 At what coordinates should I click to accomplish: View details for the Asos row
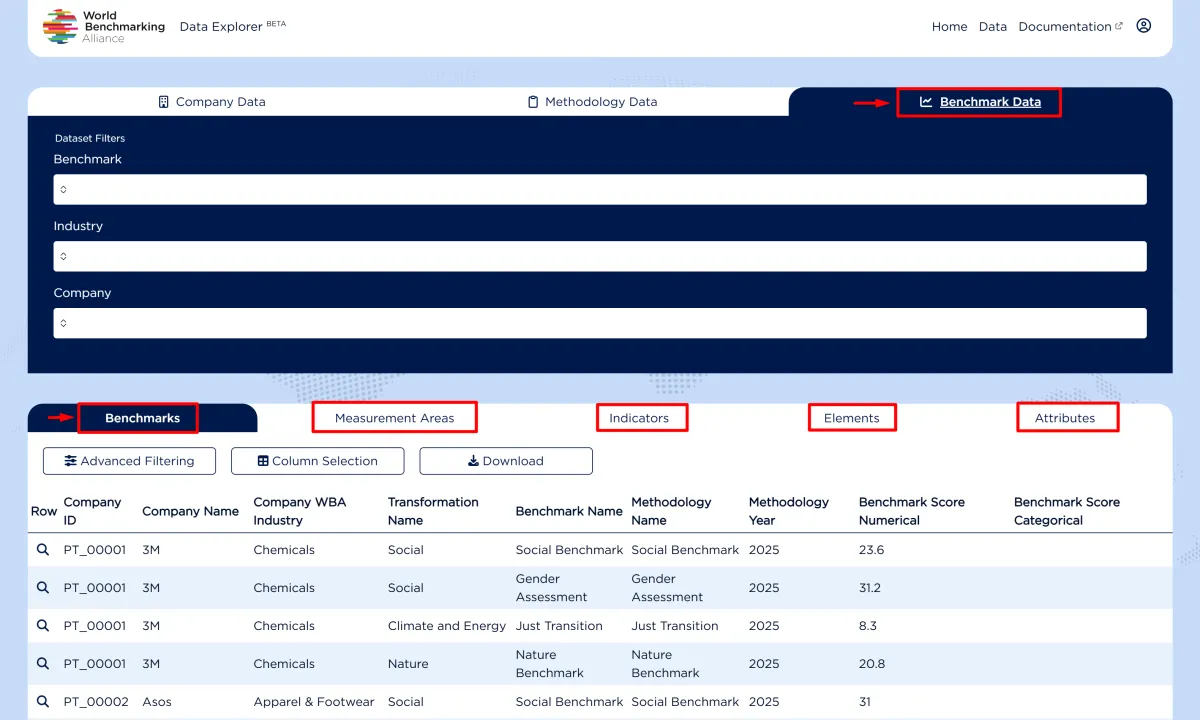tap(43, 702)
